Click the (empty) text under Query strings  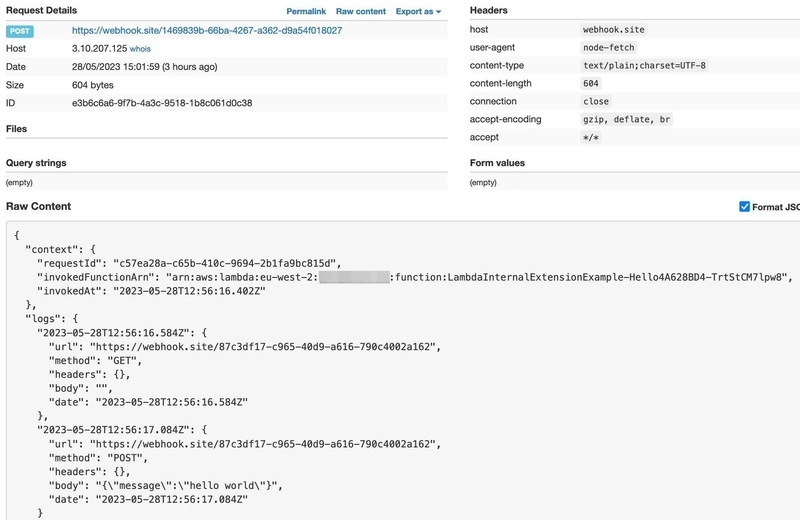pos(19,183)
